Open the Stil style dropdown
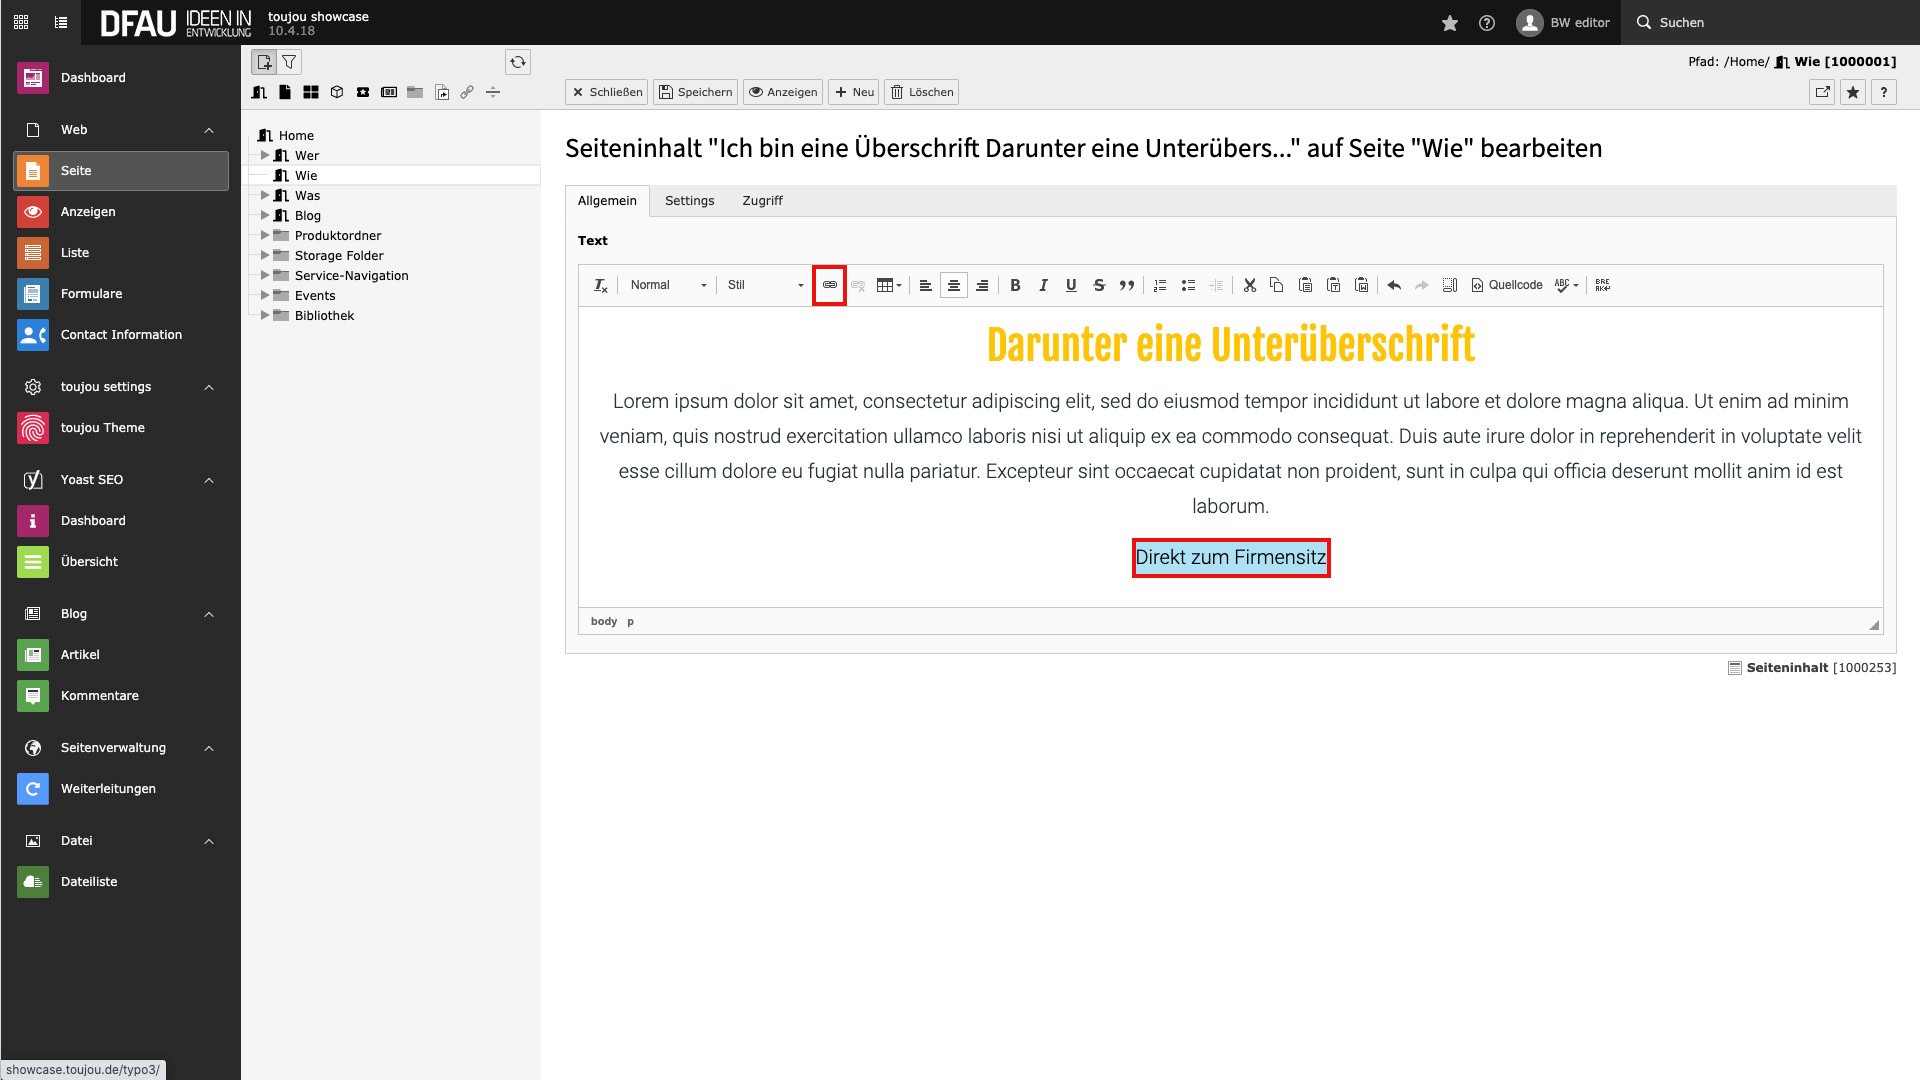The height and width of the screenshot is (1080, 1920). tap(765, 285)
